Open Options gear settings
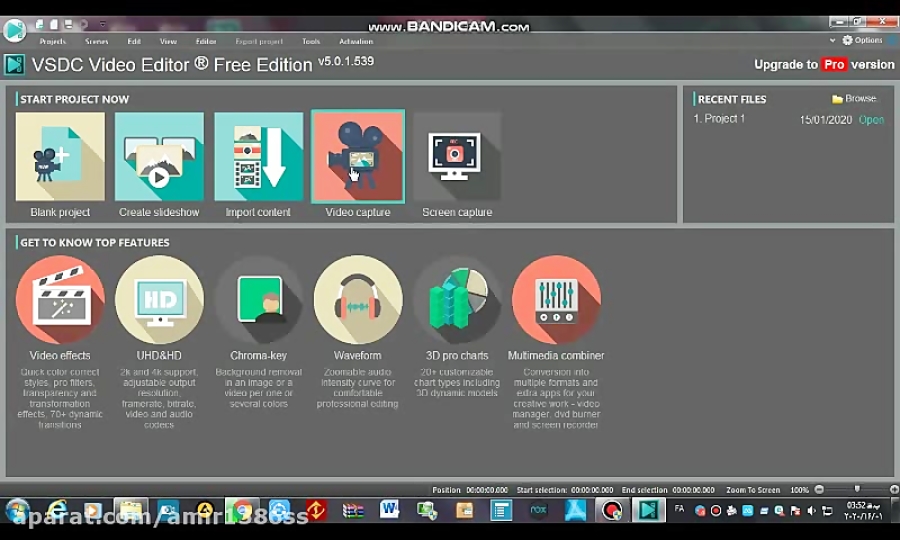900x540 pixels. click(862, 40)
